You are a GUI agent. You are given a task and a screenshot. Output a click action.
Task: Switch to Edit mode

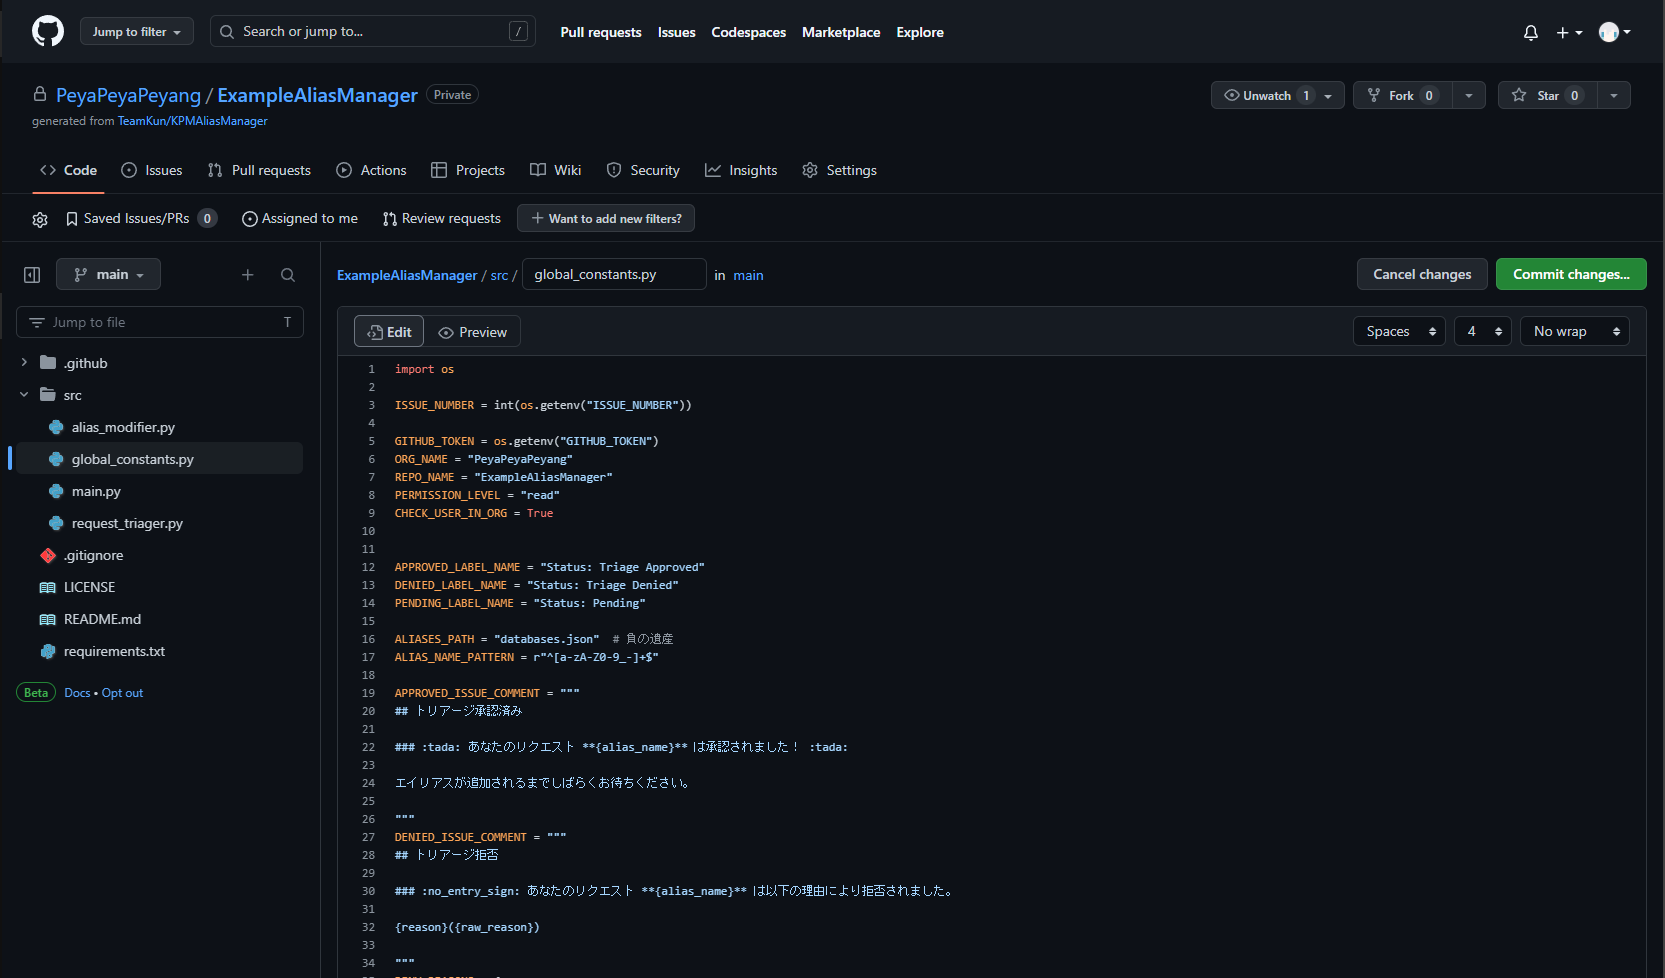389,332
